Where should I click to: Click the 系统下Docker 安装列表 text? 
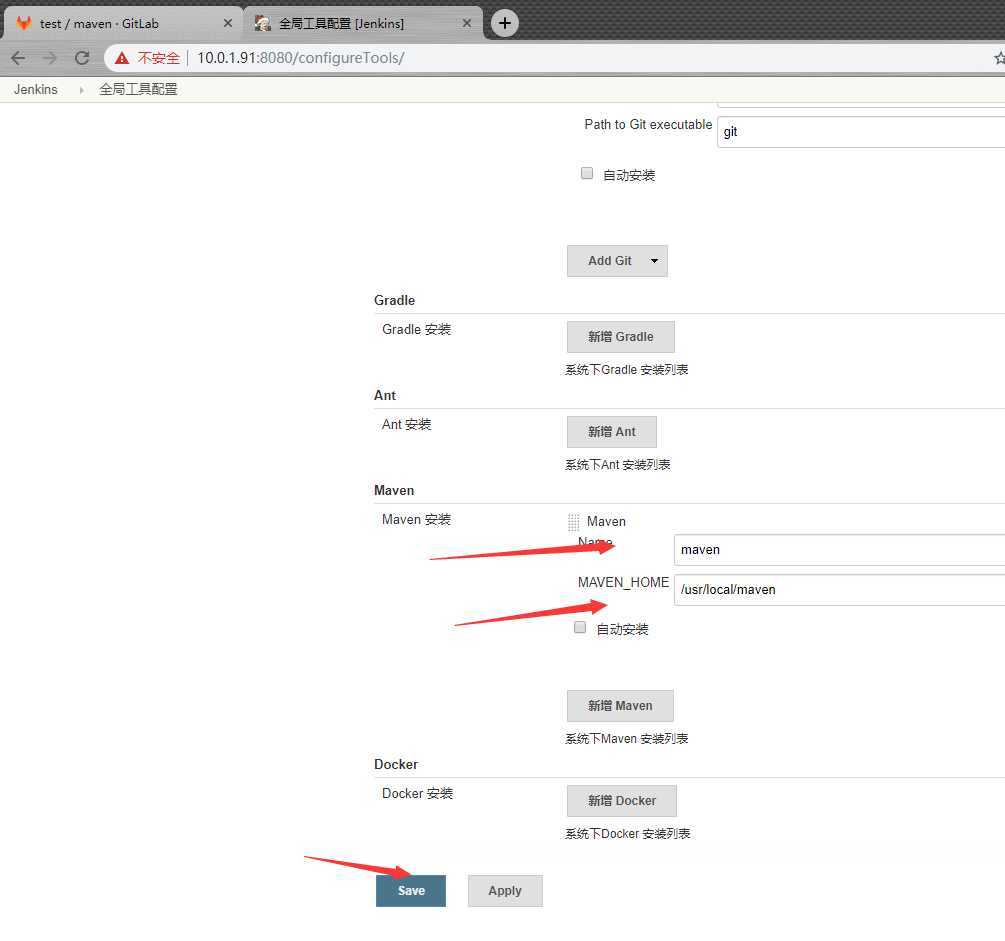tap(627, 834)
